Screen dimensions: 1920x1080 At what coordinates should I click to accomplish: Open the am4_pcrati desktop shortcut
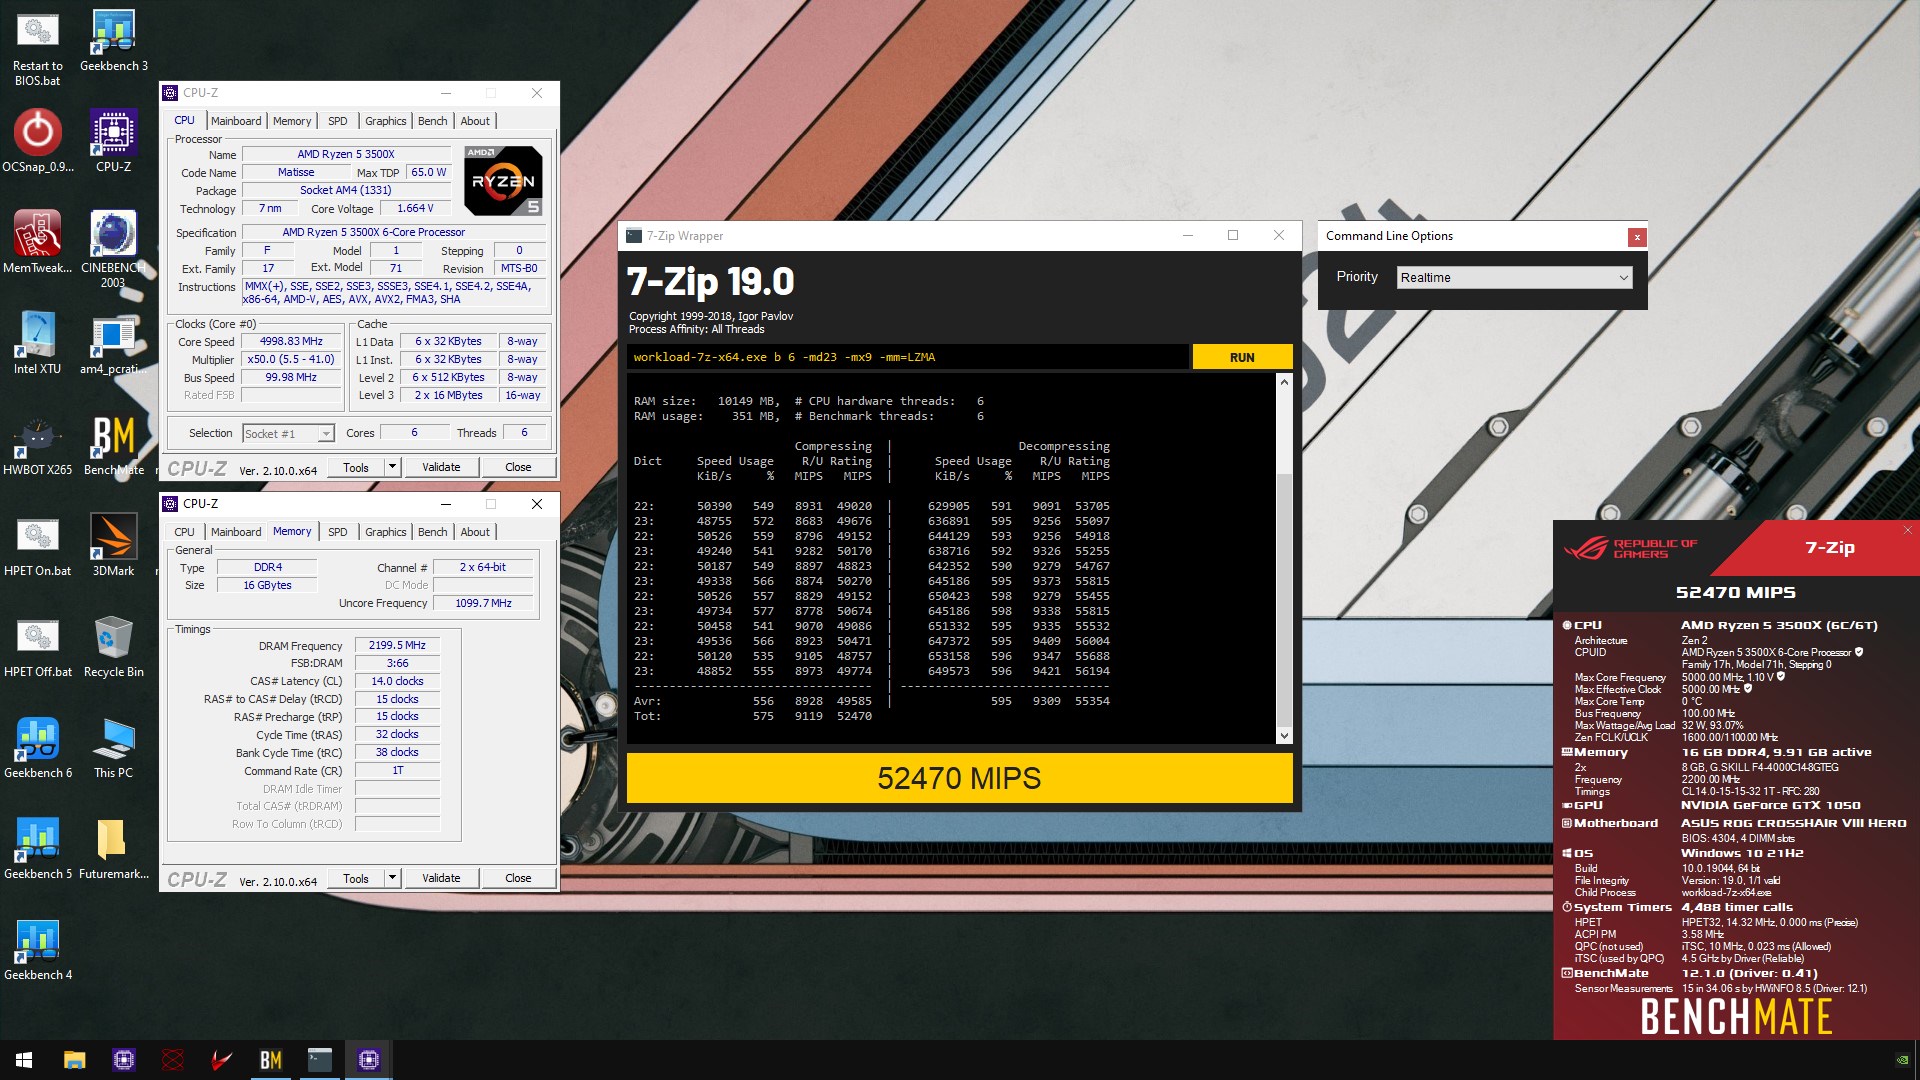coord(113,342)
